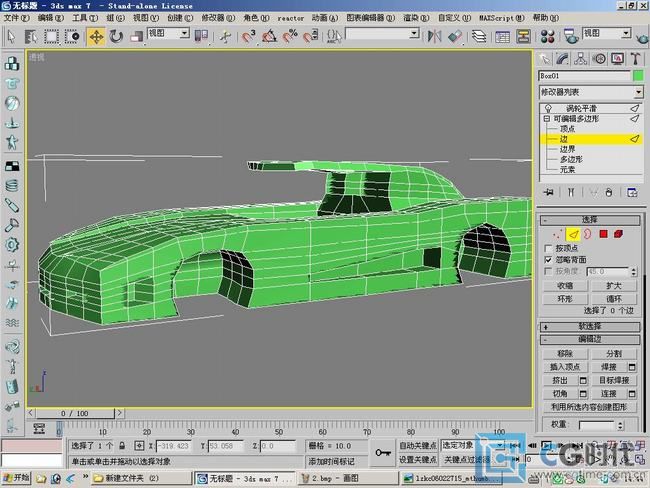The height and width of the screenshot is (488, 650).
Task: Switch to the Create panel tab
Action: tap(545, 59)
